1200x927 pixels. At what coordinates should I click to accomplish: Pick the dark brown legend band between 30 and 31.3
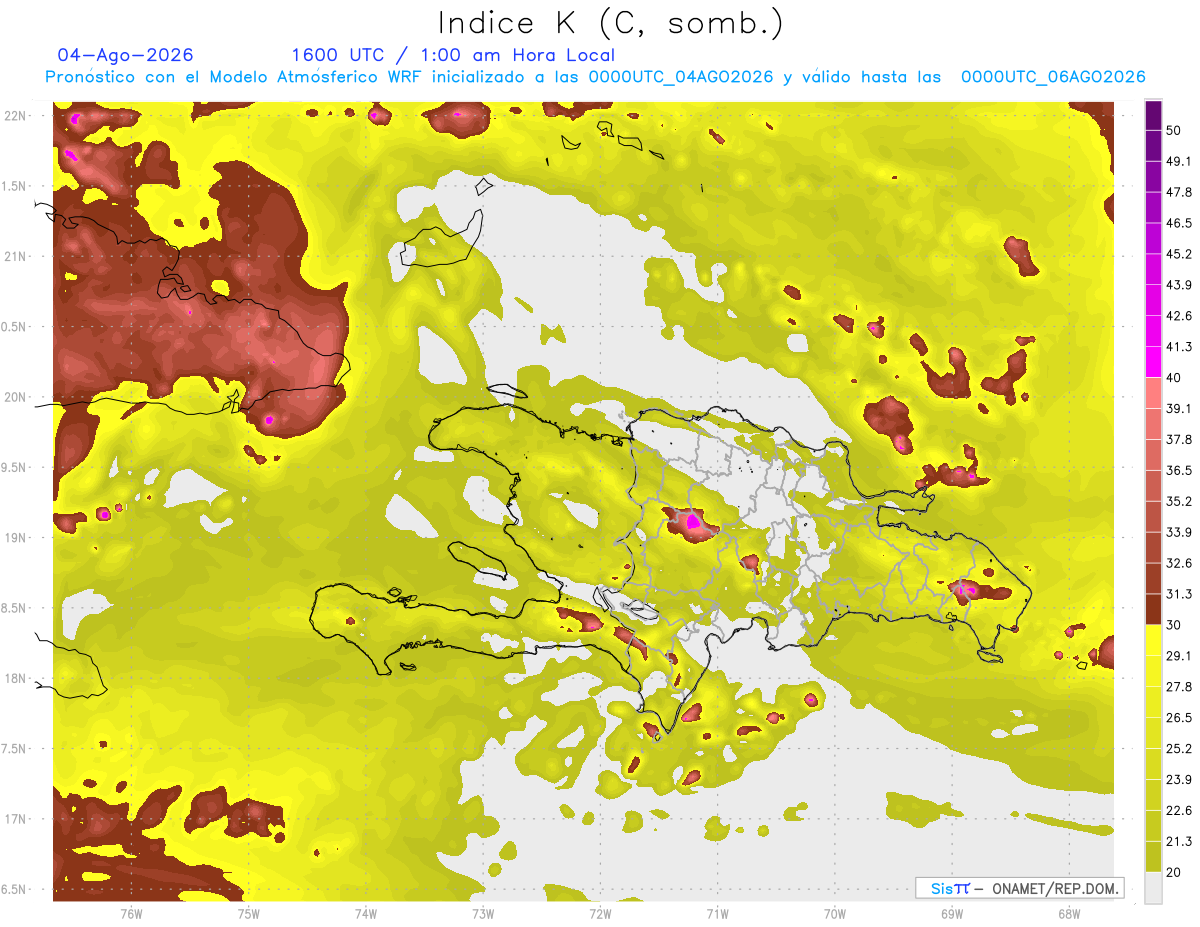(1153, 609)
